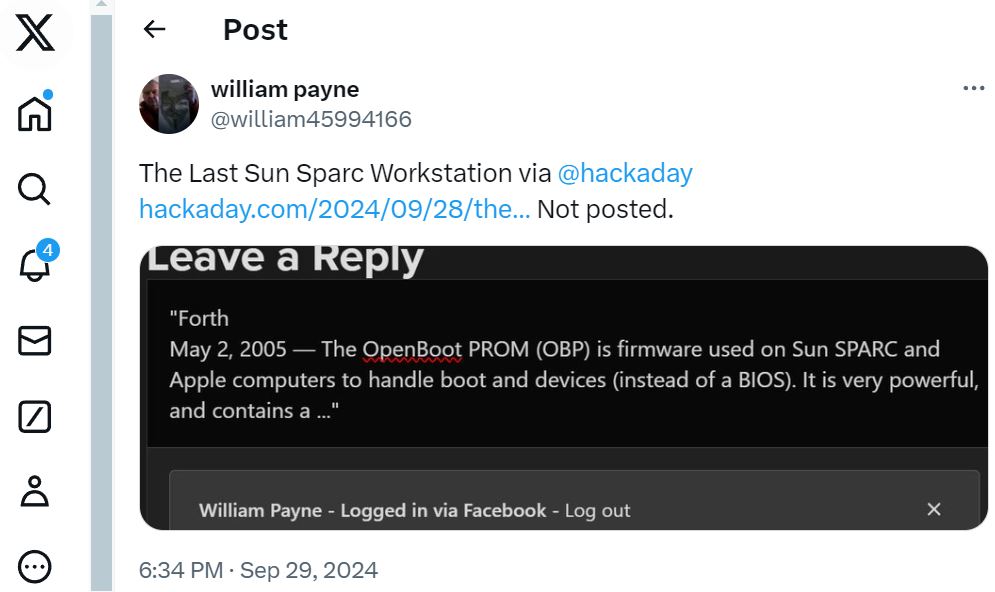Click the 6:34 PM Sep 29, 2024 timestamp
This screenshot has height=592, width=995.
click(x=258, y=570)
